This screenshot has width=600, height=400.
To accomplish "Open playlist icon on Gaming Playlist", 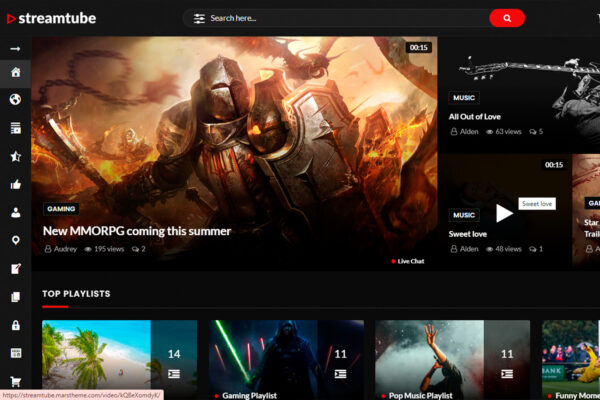I will tap(340, 374).
